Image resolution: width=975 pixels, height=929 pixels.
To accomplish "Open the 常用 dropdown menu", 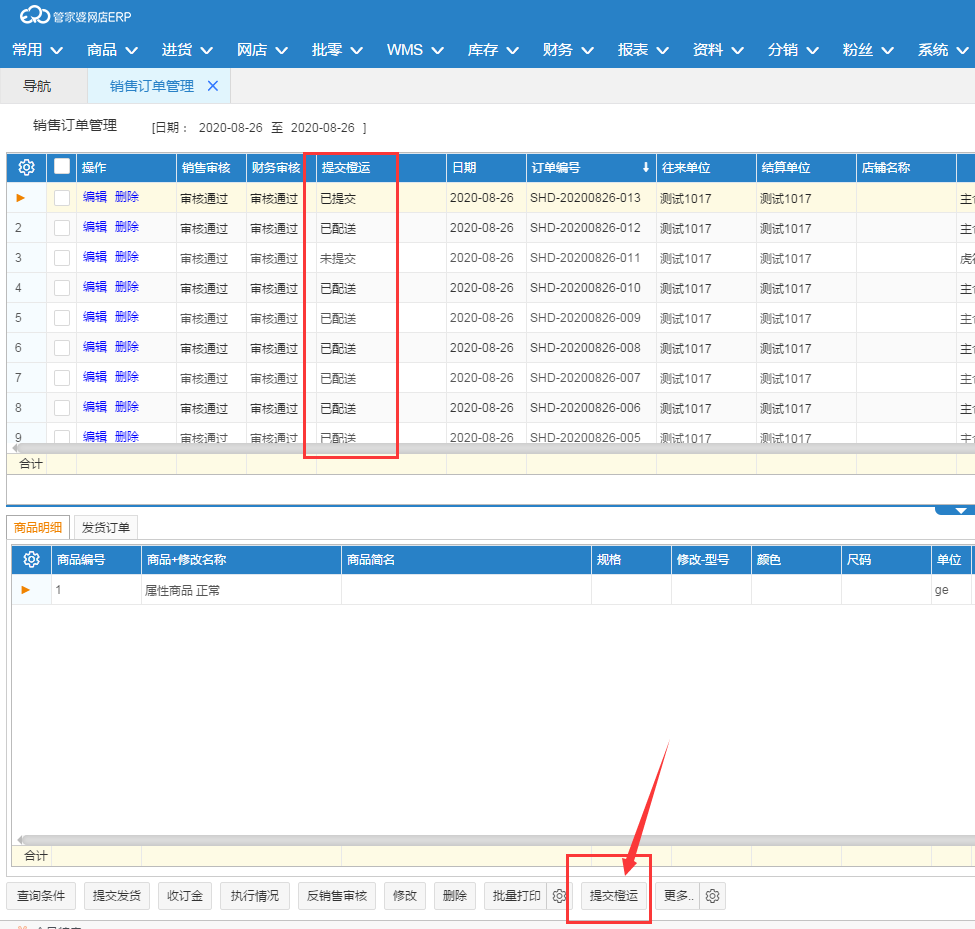I will coord(37,50).
